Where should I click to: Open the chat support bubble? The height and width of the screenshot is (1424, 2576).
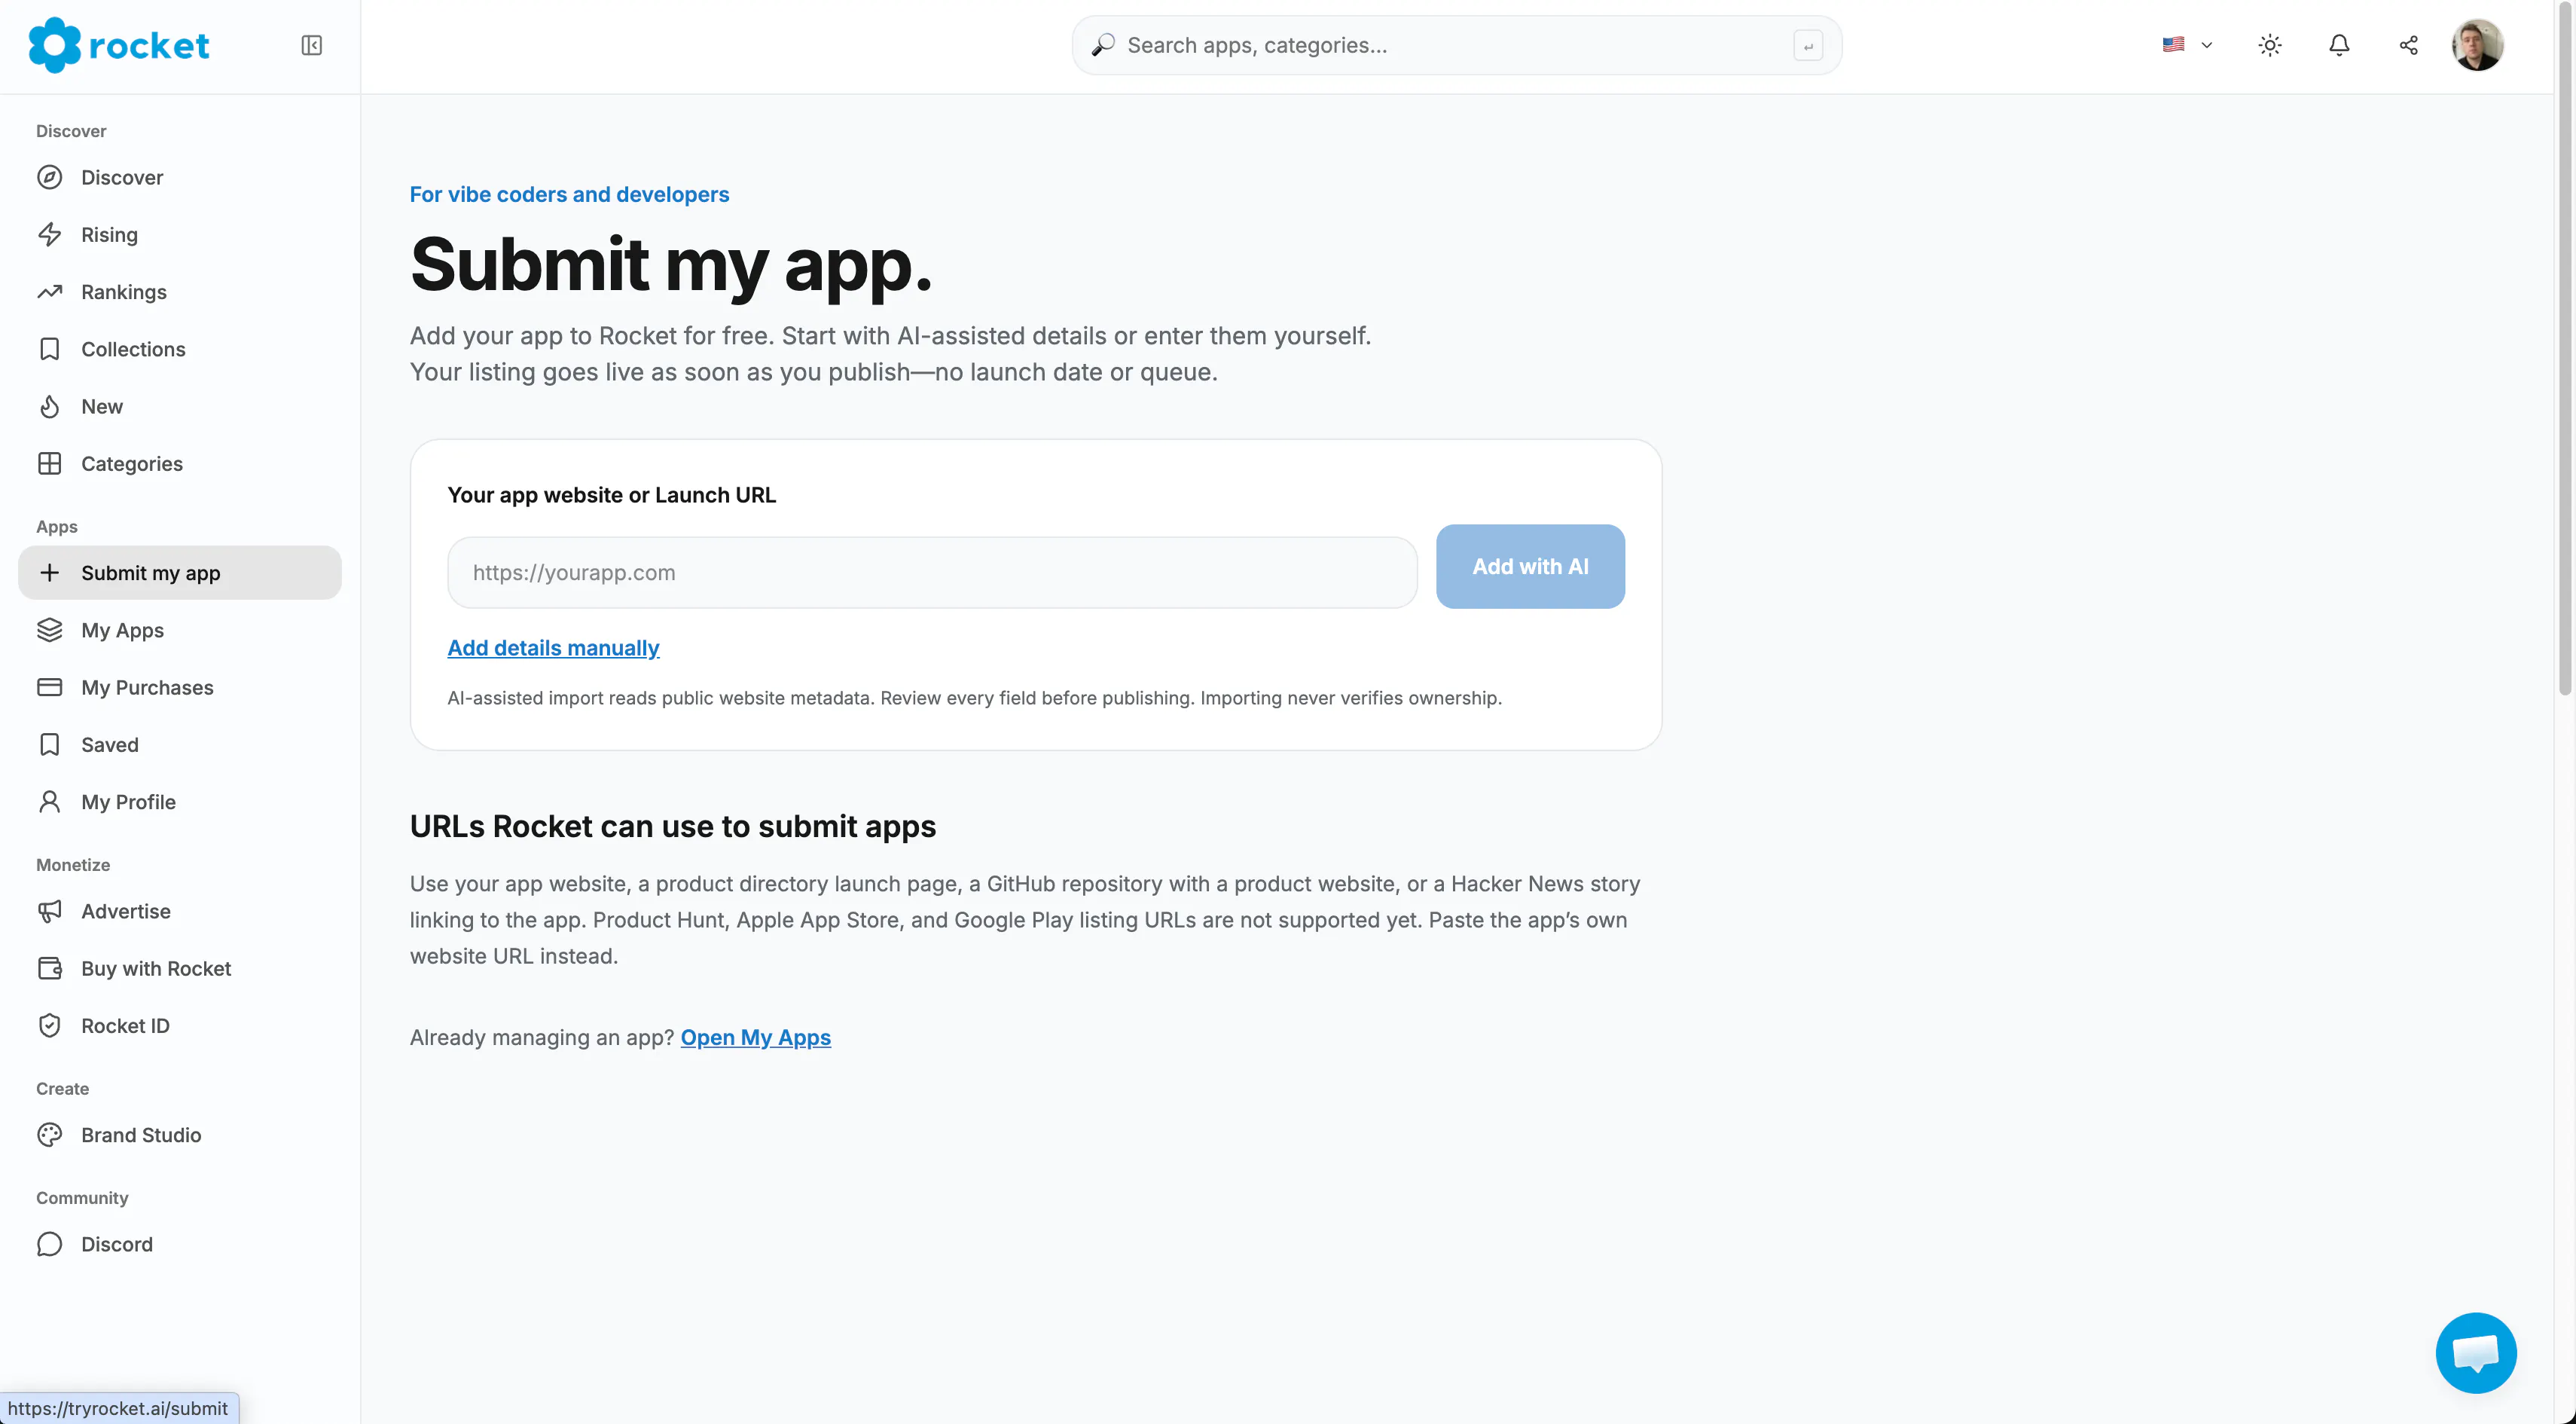[2476, 1353]
